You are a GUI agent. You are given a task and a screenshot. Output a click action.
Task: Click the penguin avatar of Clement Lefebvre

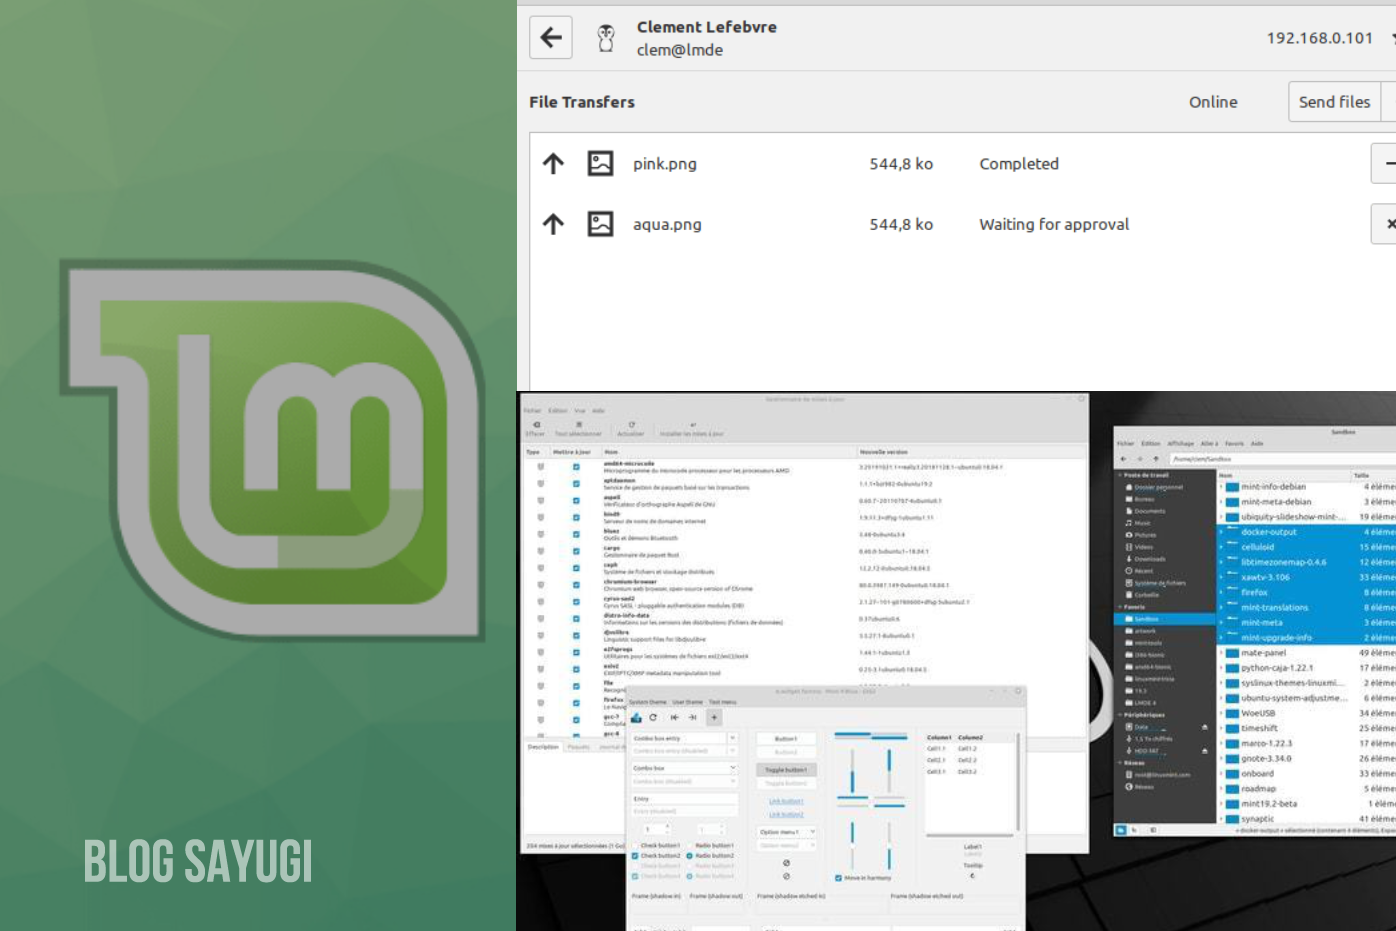click(x=606, y=38)
